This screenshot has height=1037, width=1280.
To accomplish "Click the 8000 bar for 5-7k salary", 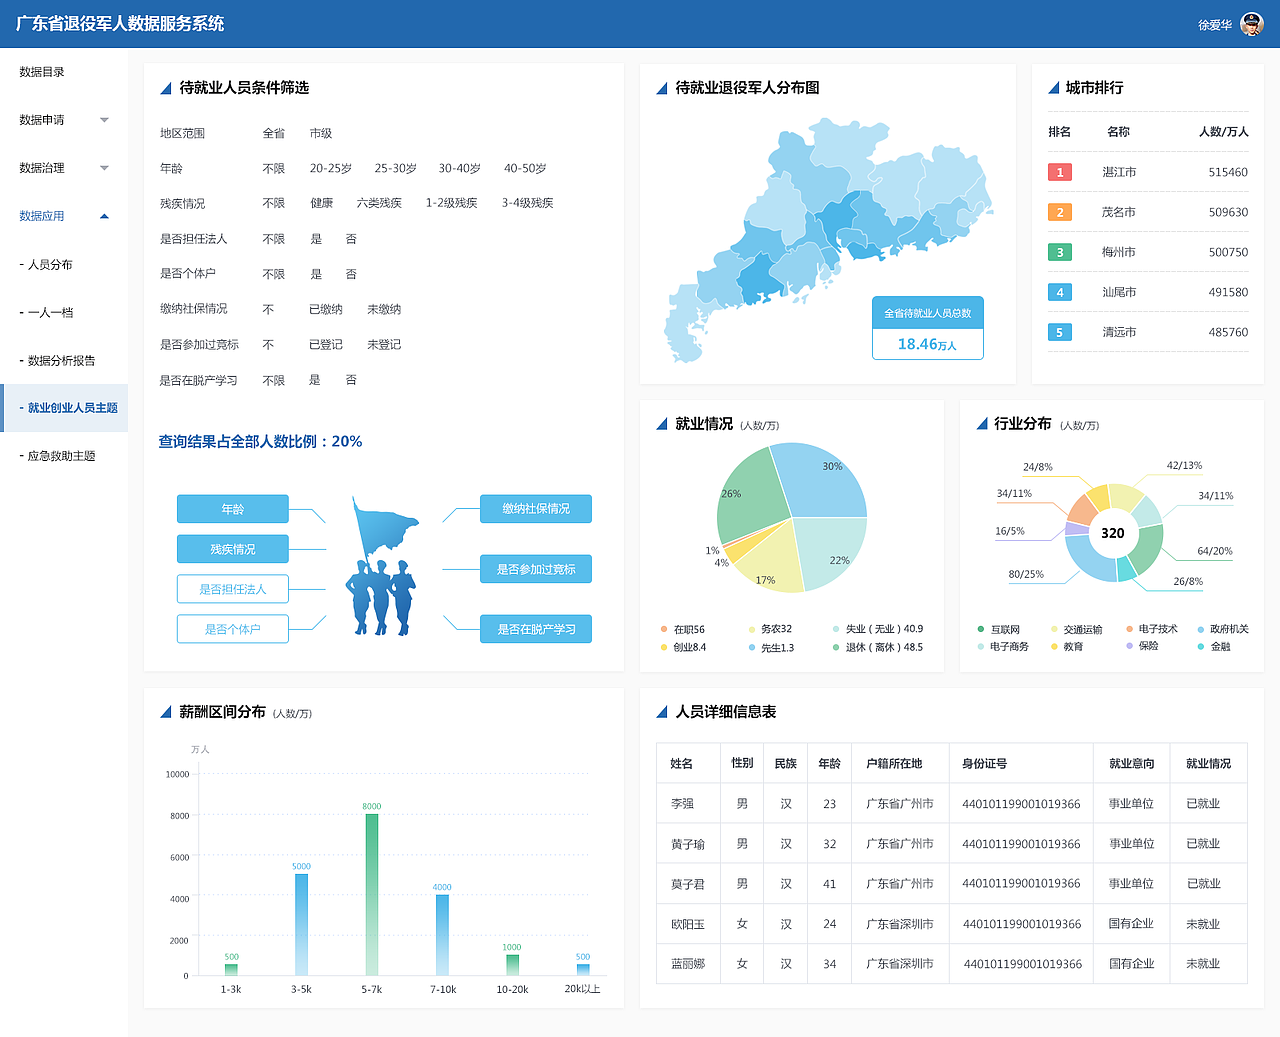I will click(x=372, y=894).
